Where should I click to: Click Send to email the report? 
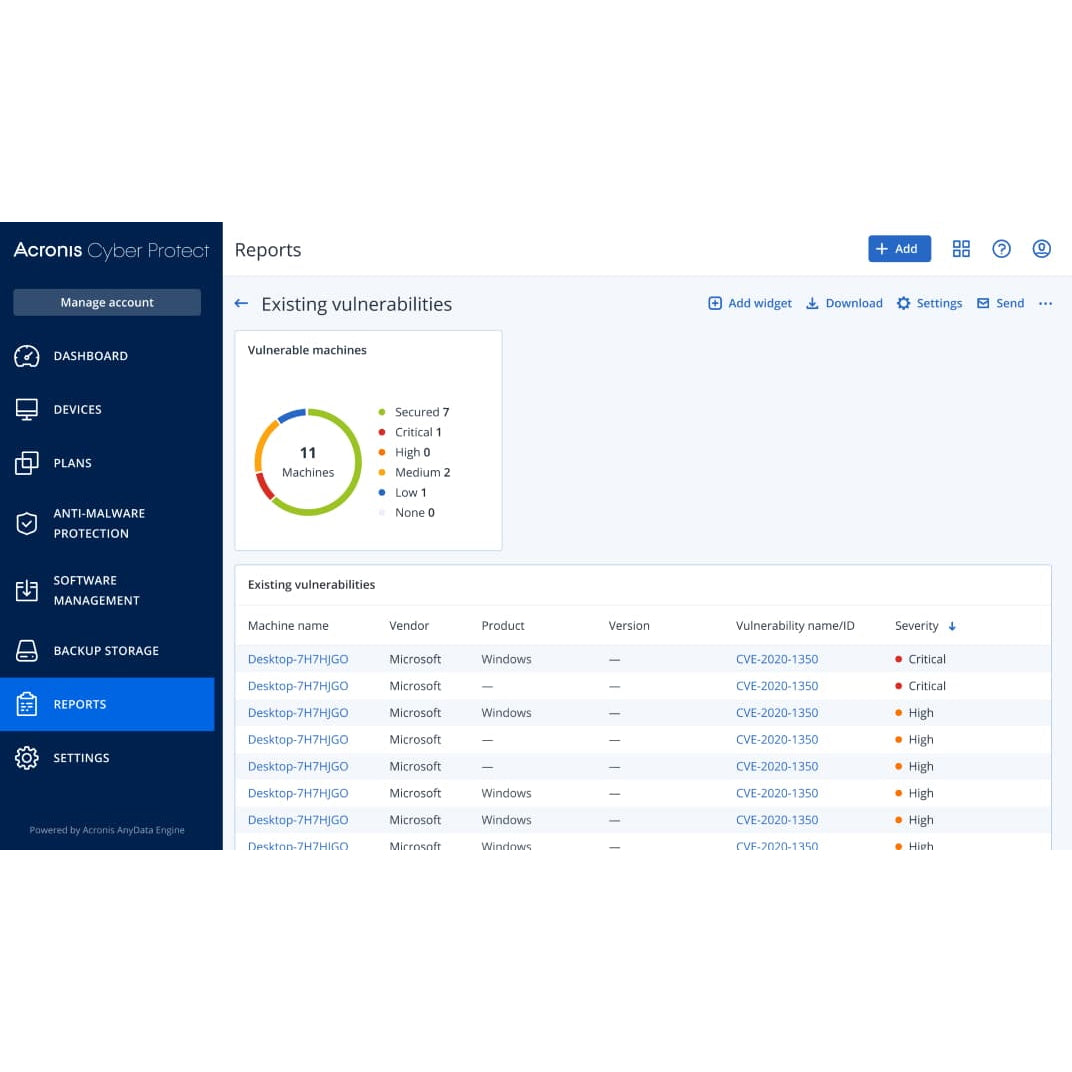(1009, 303)
